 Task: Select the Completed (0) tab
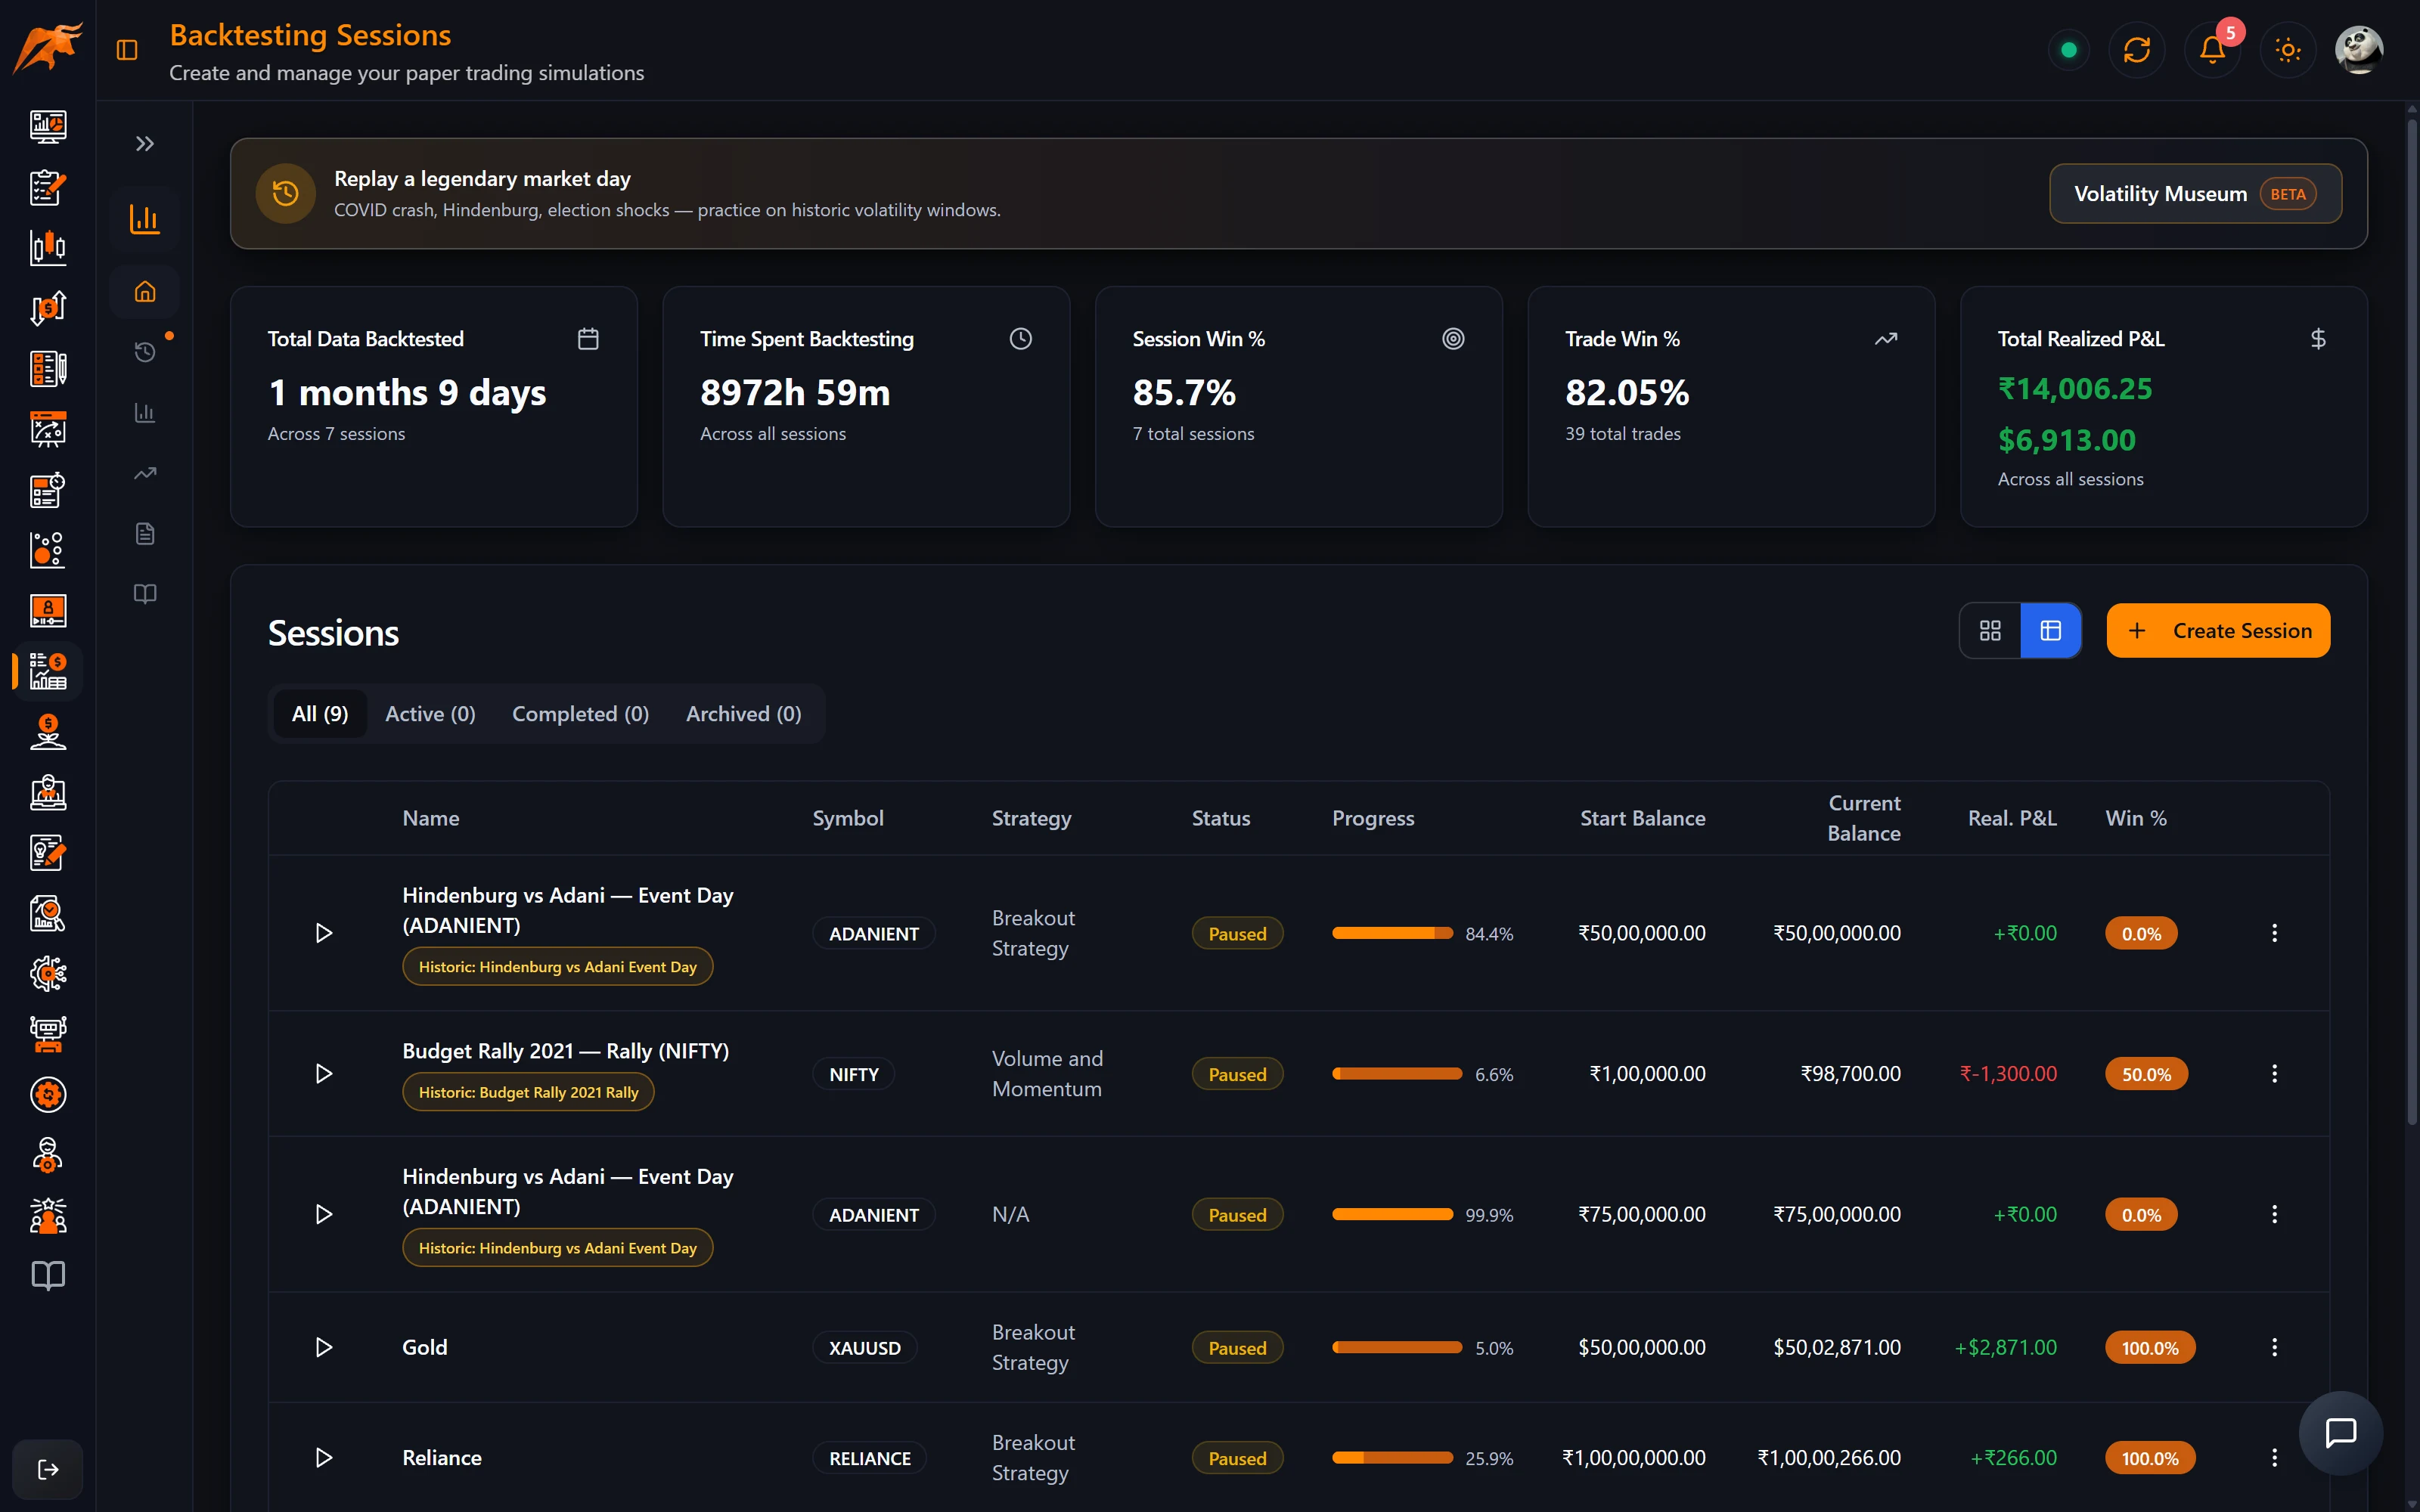click(x=580, y=714)
